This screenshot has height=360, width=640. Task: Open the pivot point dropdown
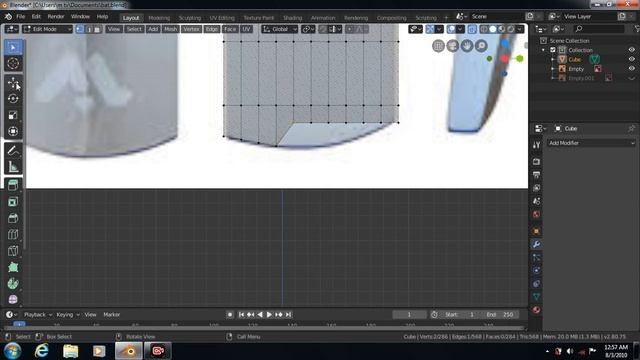308,29
